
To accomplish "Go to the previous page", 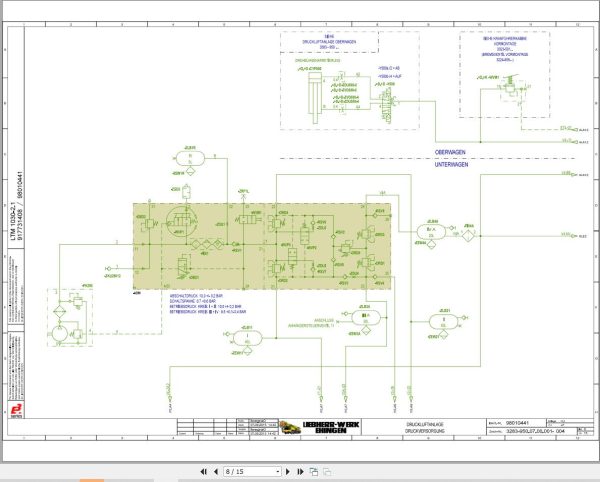I will click(x=215, y=472).
